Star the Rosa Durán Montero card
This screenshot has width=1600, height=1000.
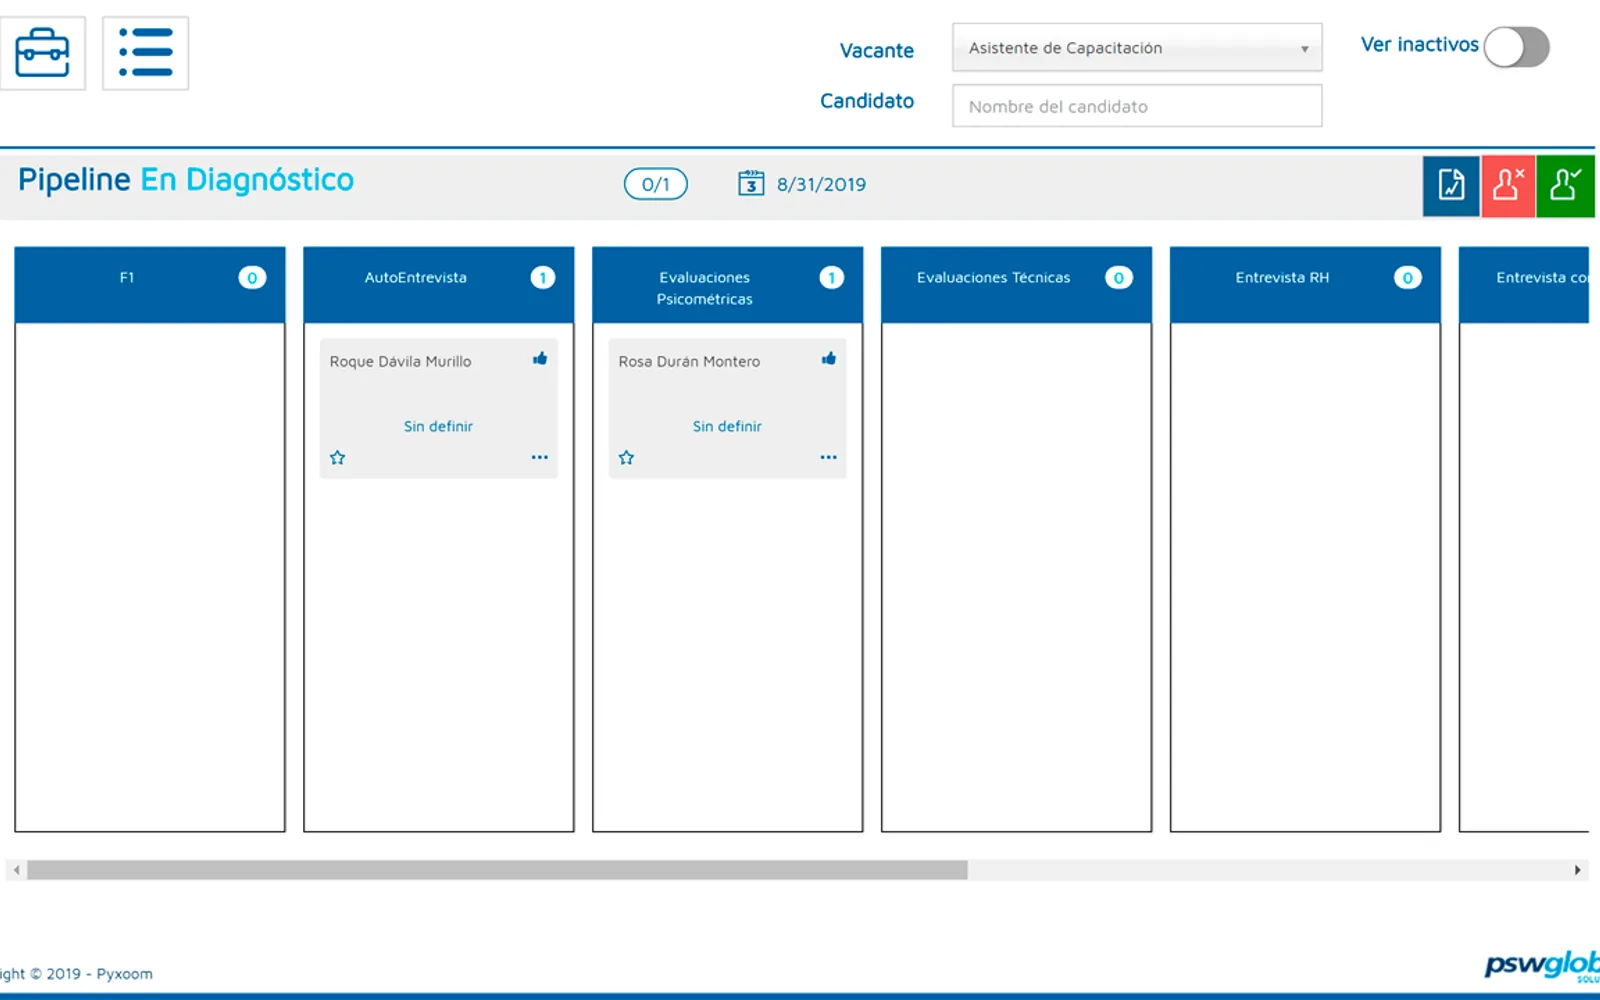pyautogui.click(x=627, y=458)
